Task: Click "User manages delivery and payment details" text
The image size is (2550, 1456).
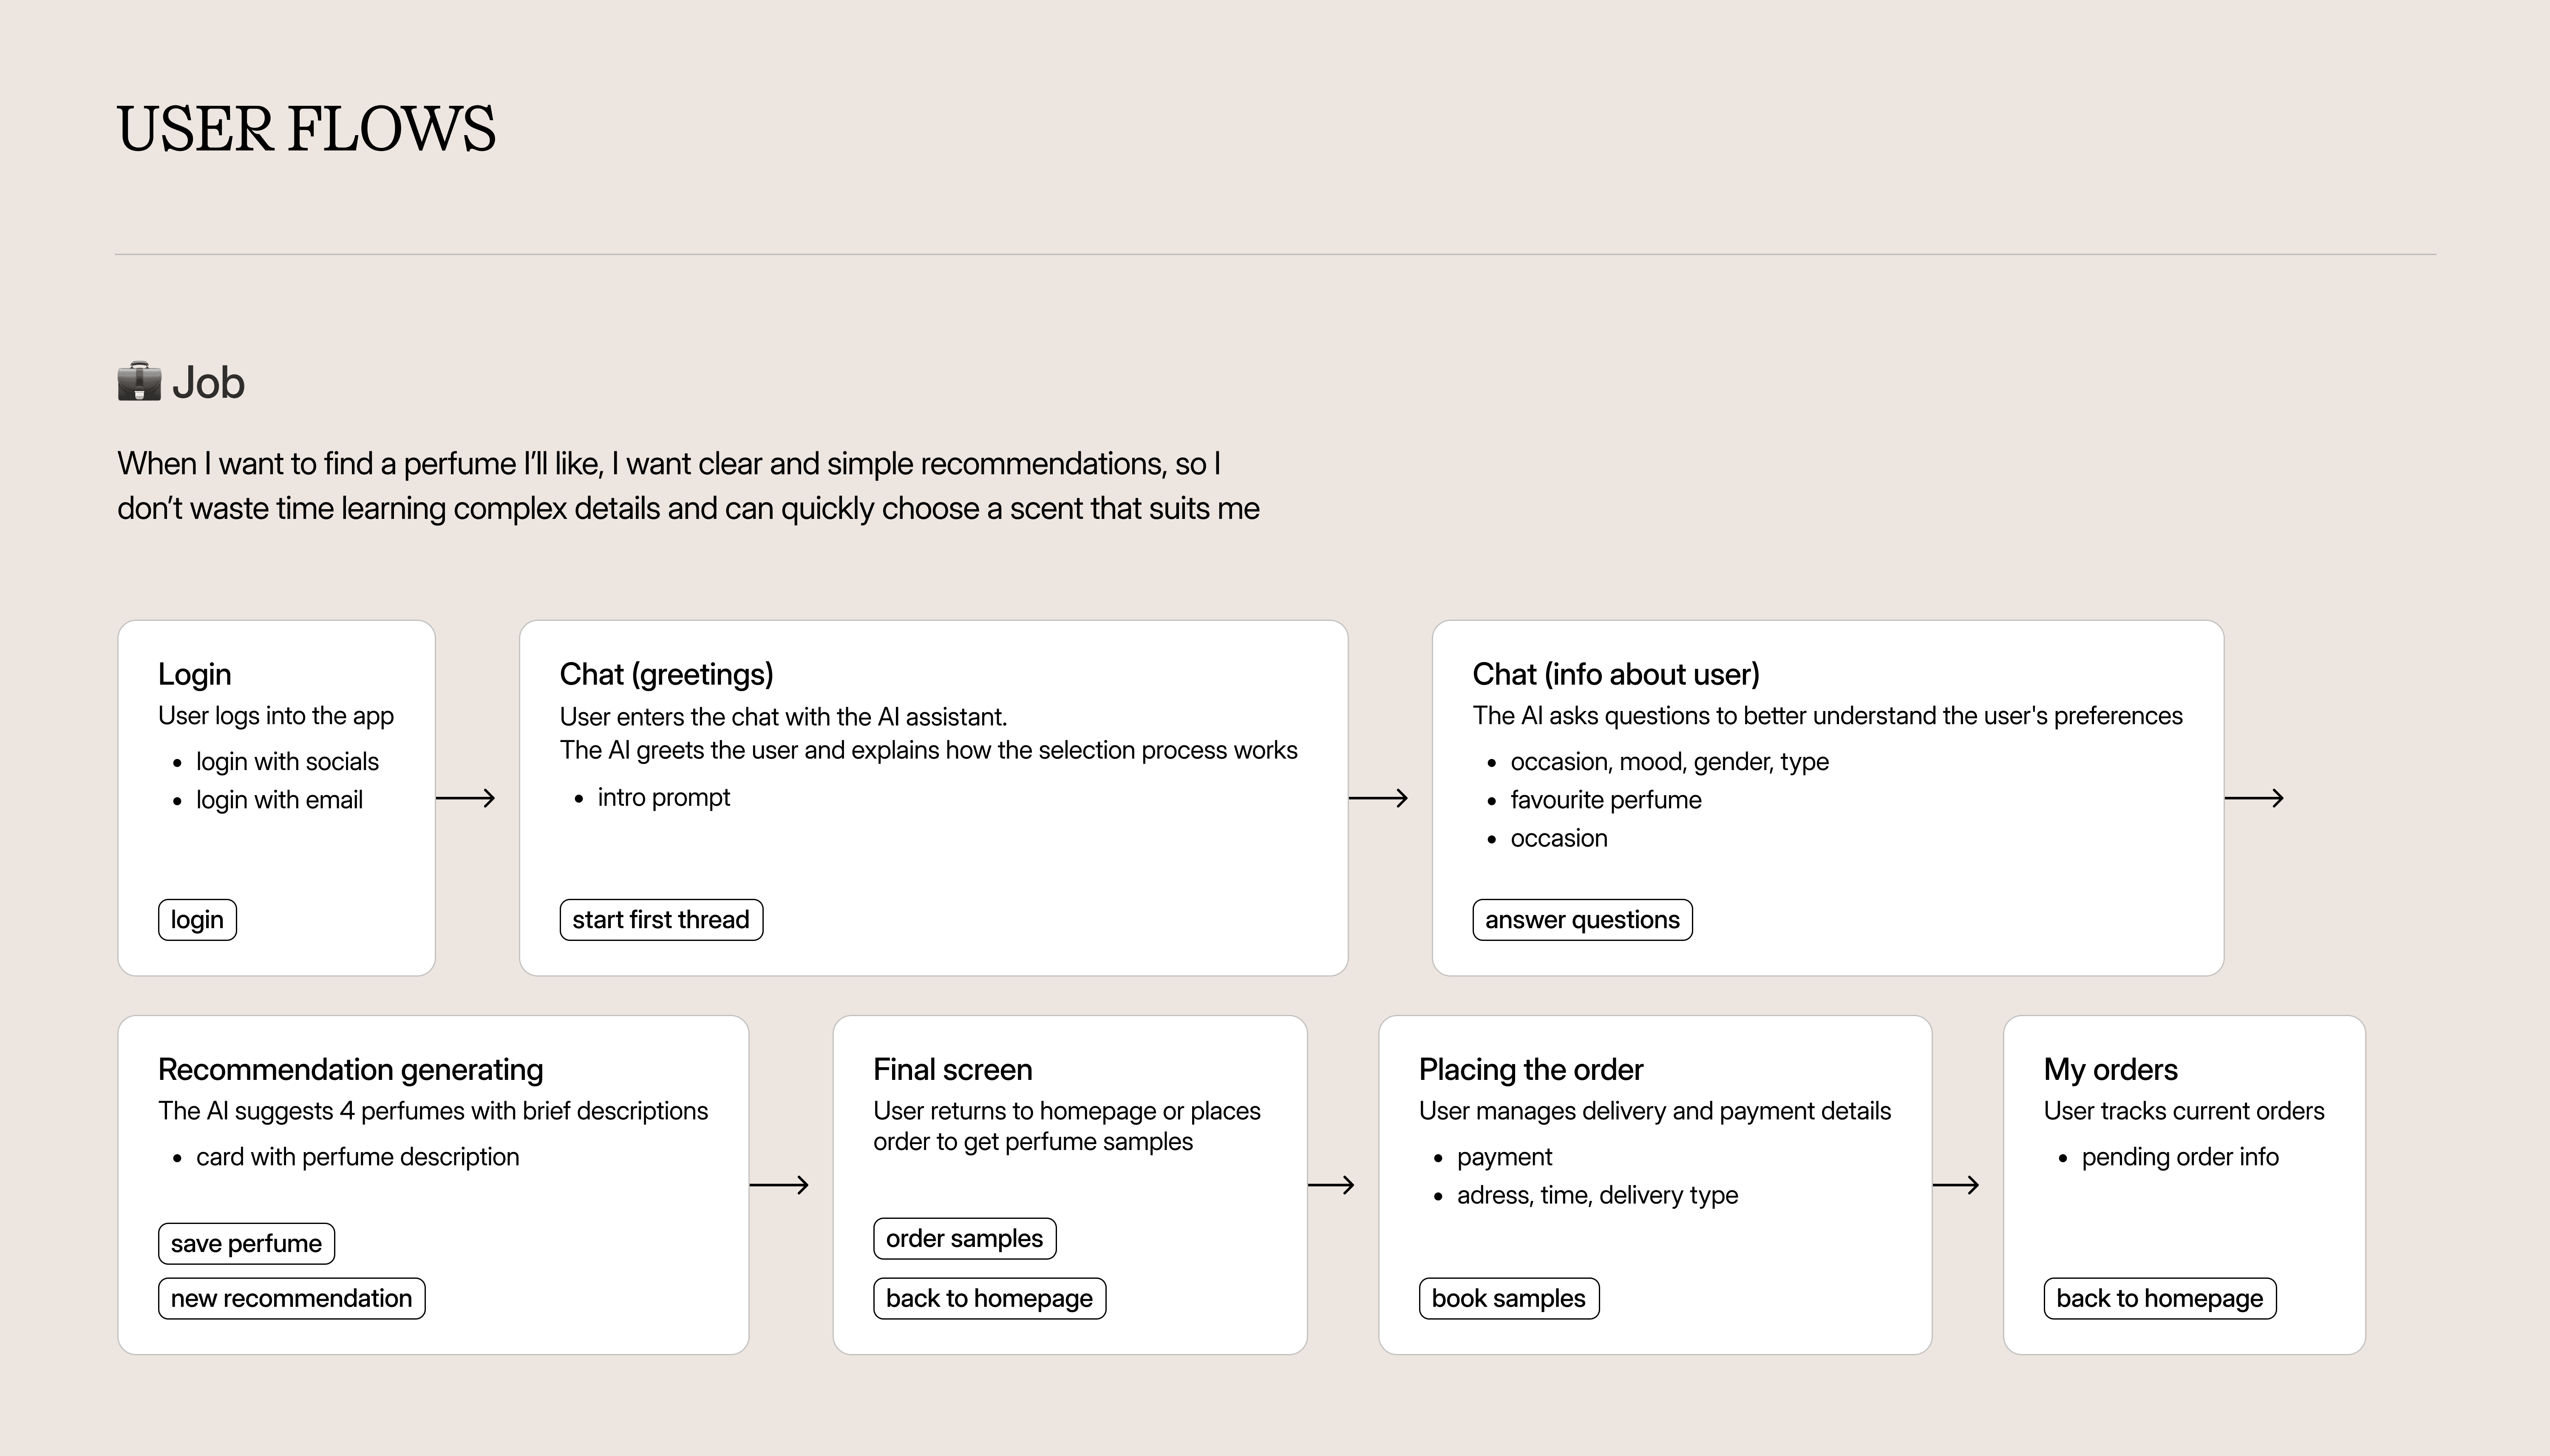Action: point(1655,1111)
